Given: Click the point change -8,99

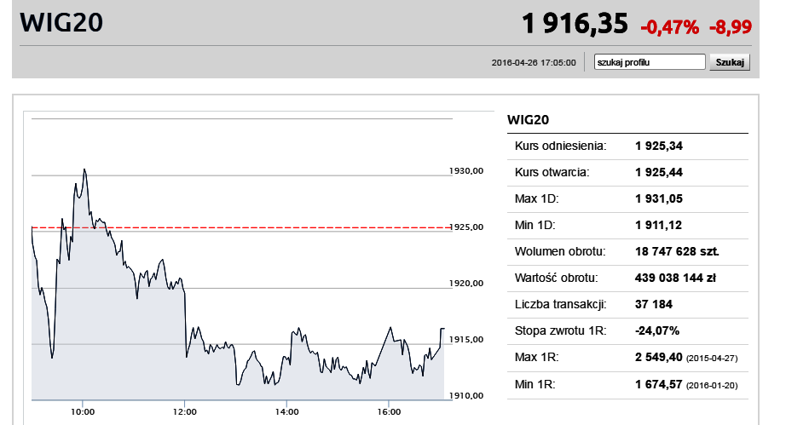Looking at the screenshot, I should coord(730,27).
